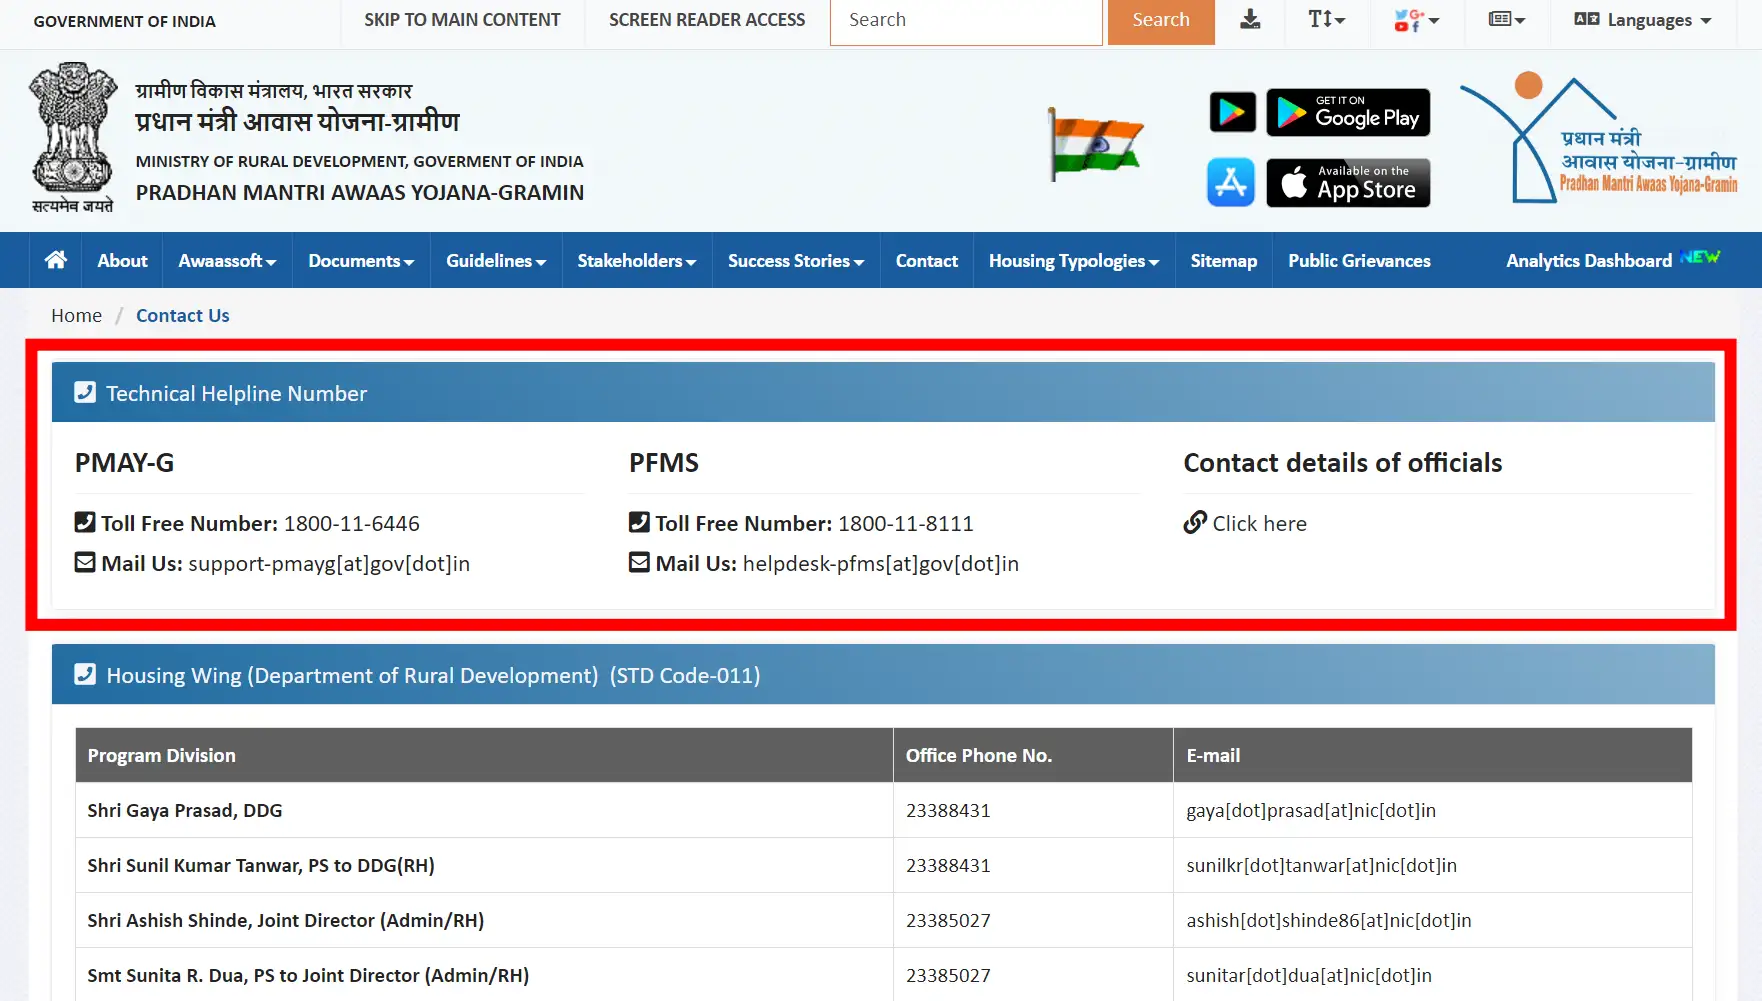Expand the Awaassoft menu
The height and width of the screenshot is (1001, 1762).
point(227,260)
